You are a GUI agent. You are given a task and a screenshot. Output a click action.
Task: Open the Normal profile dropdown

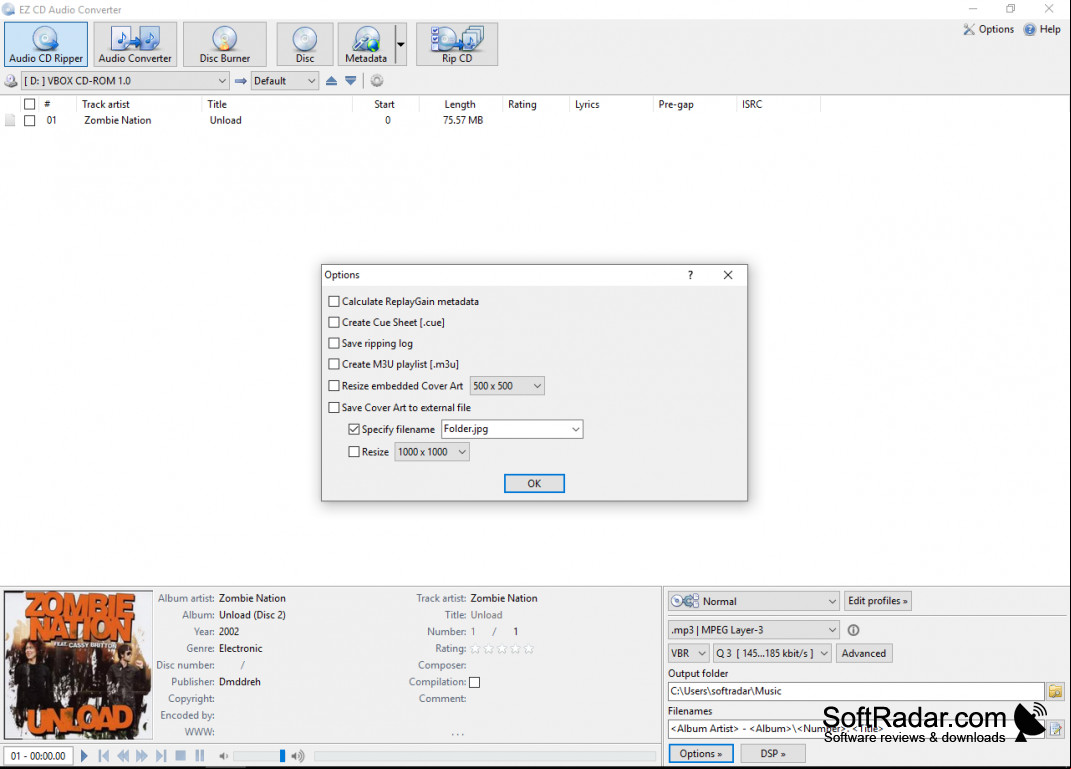pyautogui.click(x=753, y=601)
